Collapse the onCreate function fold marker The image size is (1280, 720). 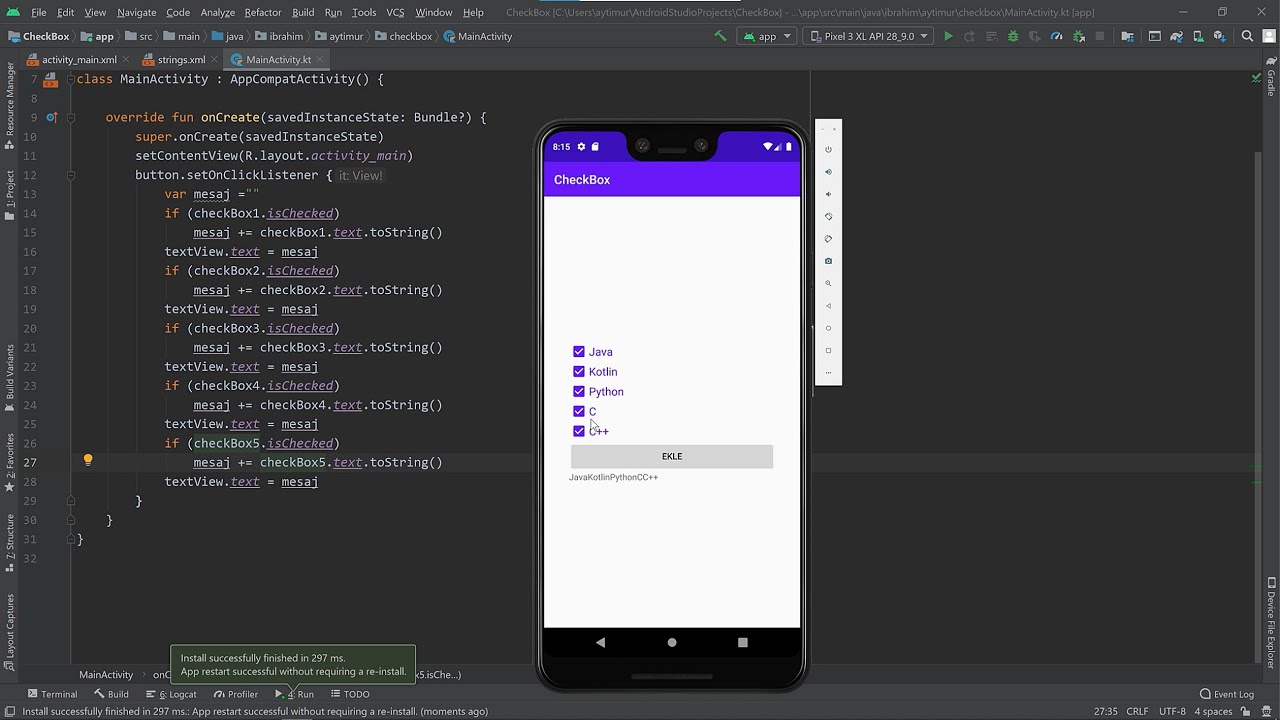click(x=71, y=117)
